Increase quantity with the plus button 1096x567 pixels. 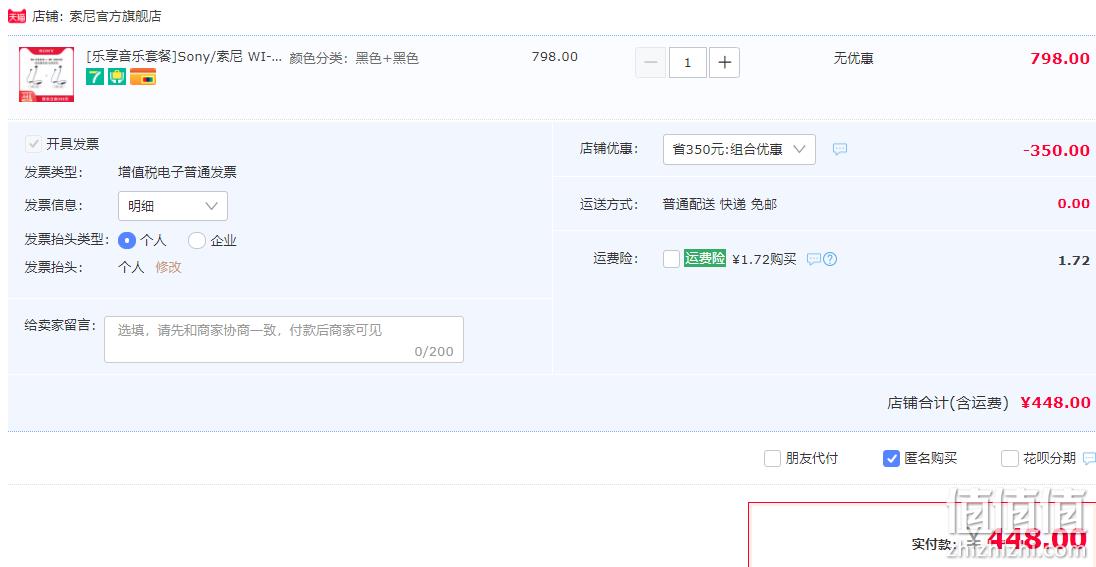click(724, 62)
